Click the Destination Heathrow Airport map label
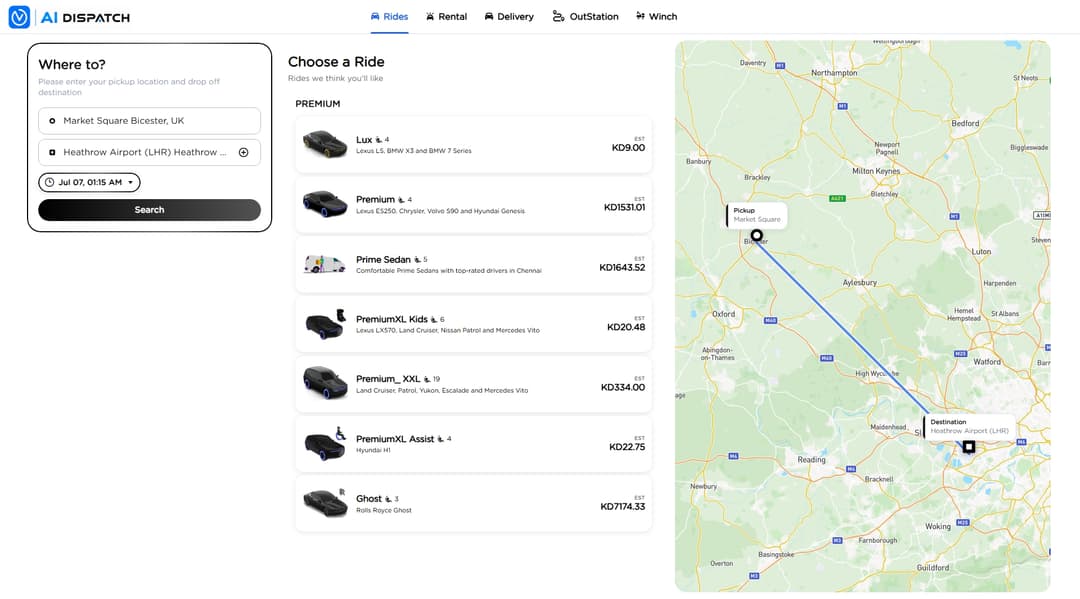Viewport: 1080px width, 599px height. pyautogui.click(x=968, y=426)
